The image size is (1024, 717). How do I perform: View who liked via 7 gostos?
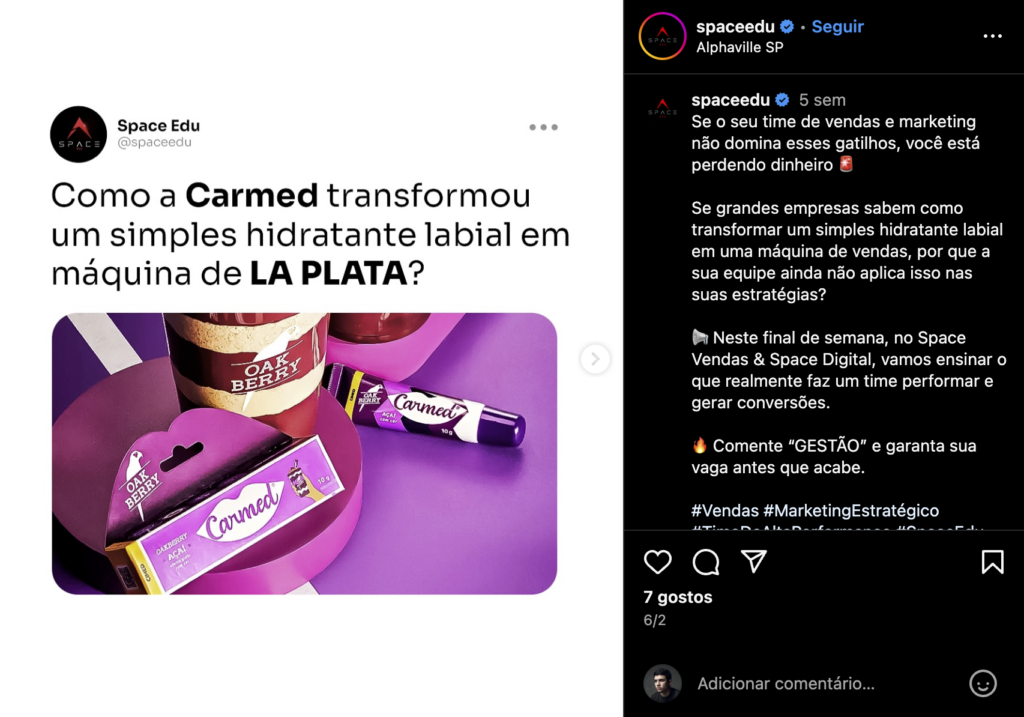click(678, 597)
